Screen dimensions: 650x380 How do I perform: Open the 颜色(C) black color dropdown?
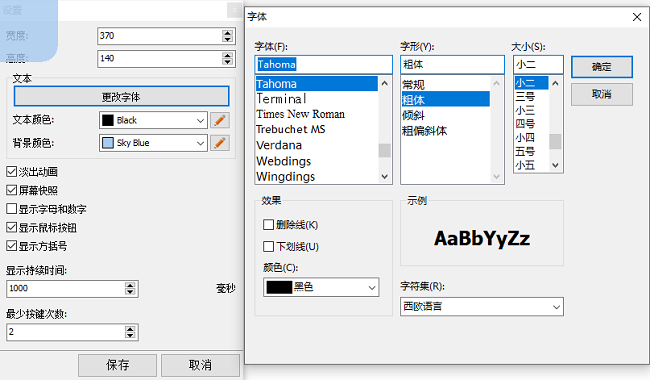tap(372, 287)
